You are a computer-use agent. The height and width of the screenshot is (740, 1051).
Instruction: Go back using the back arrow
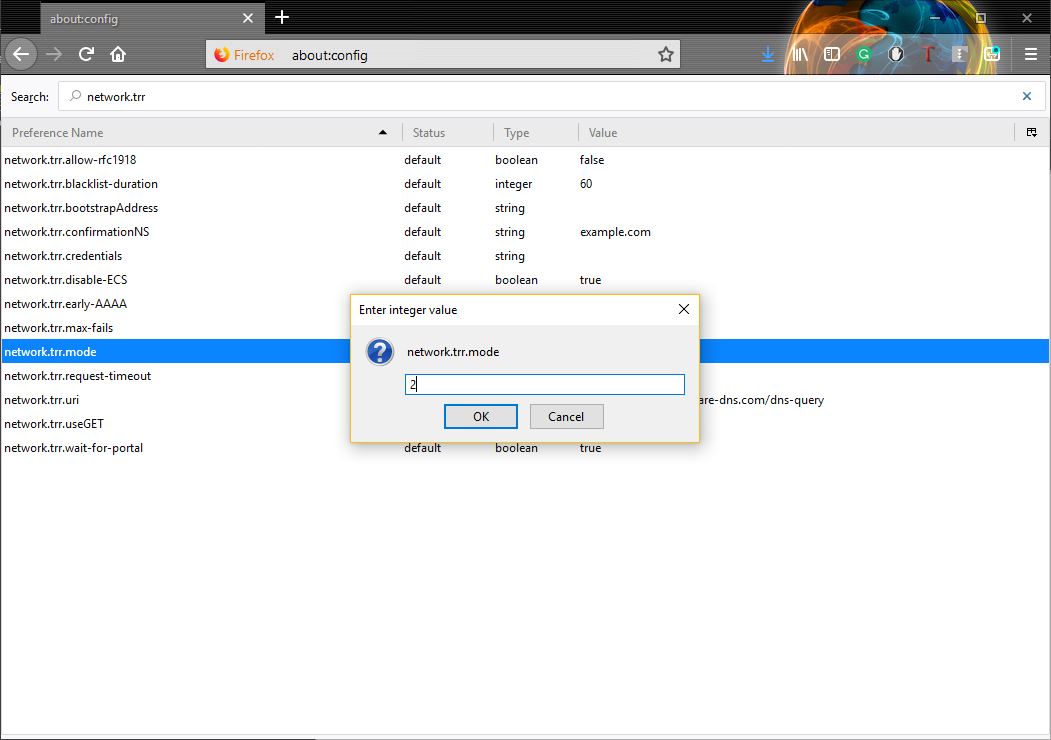pyautogui.click(x=22, y=55)
